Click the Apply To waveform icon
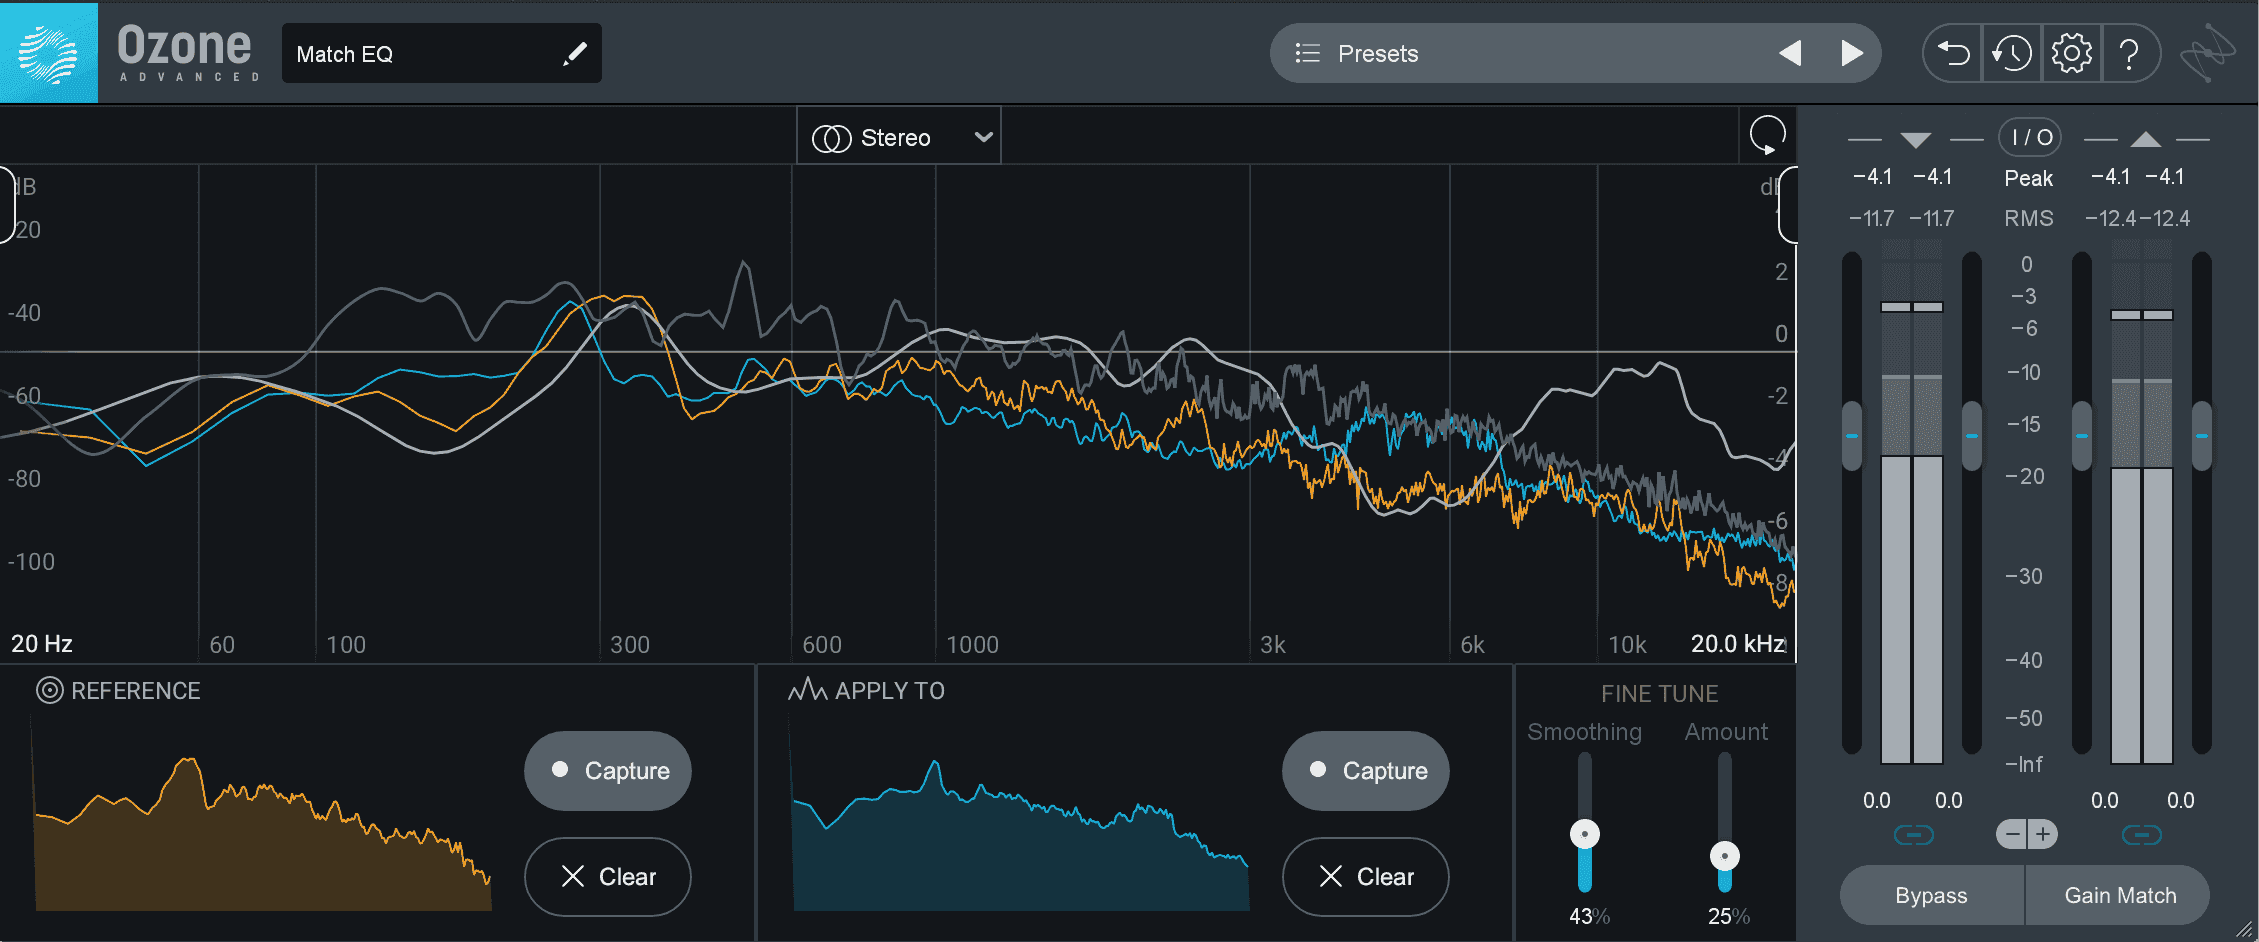This screenshot has width=2259, height=942. [x=807, y=690]
